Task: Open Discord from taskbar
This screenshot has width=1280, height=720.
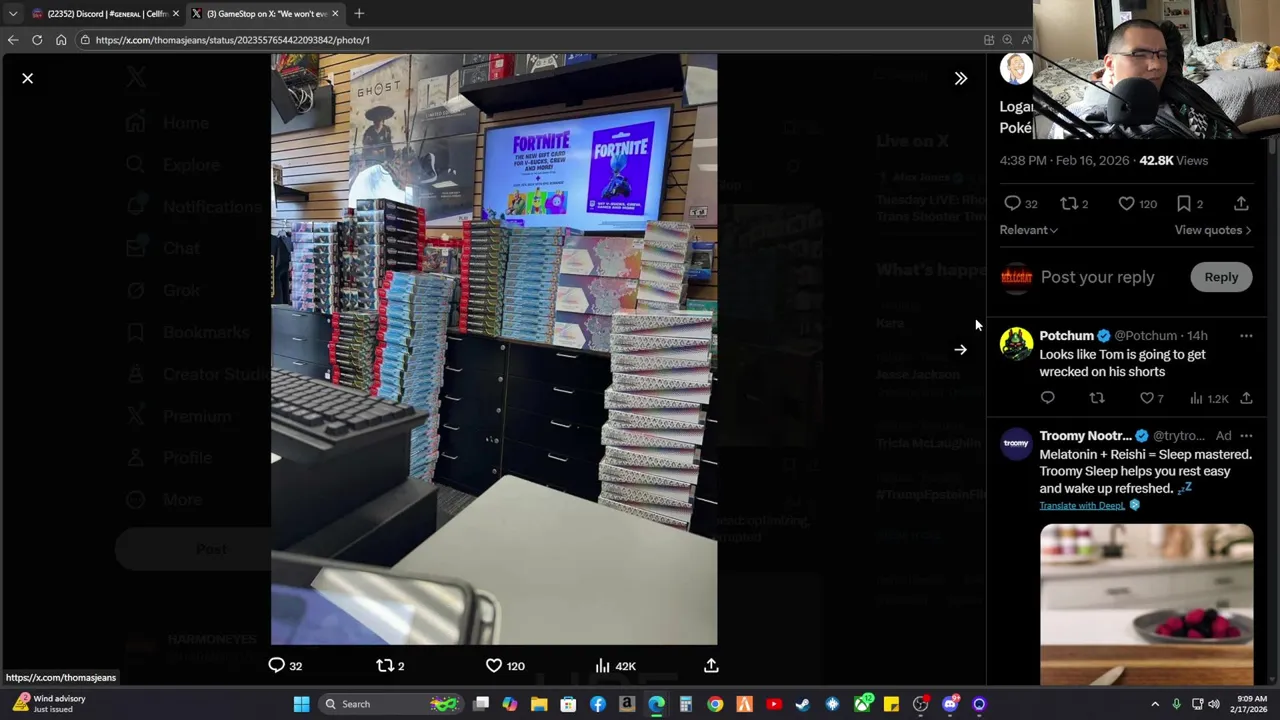Action: point(949,704)
